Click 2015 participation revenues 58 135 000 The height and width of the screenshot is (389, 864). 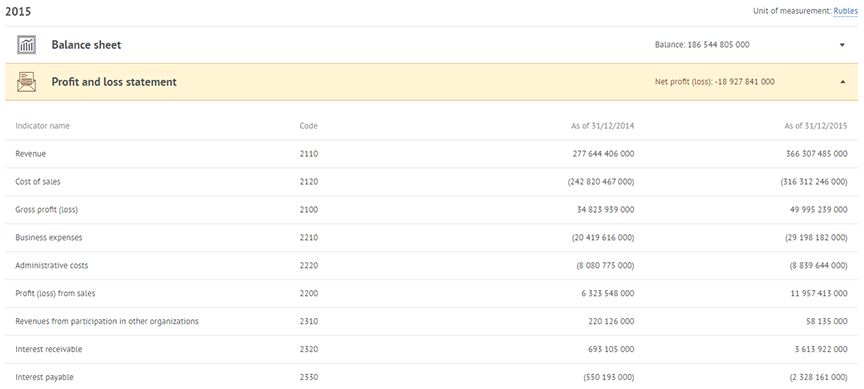coord(827,321)
